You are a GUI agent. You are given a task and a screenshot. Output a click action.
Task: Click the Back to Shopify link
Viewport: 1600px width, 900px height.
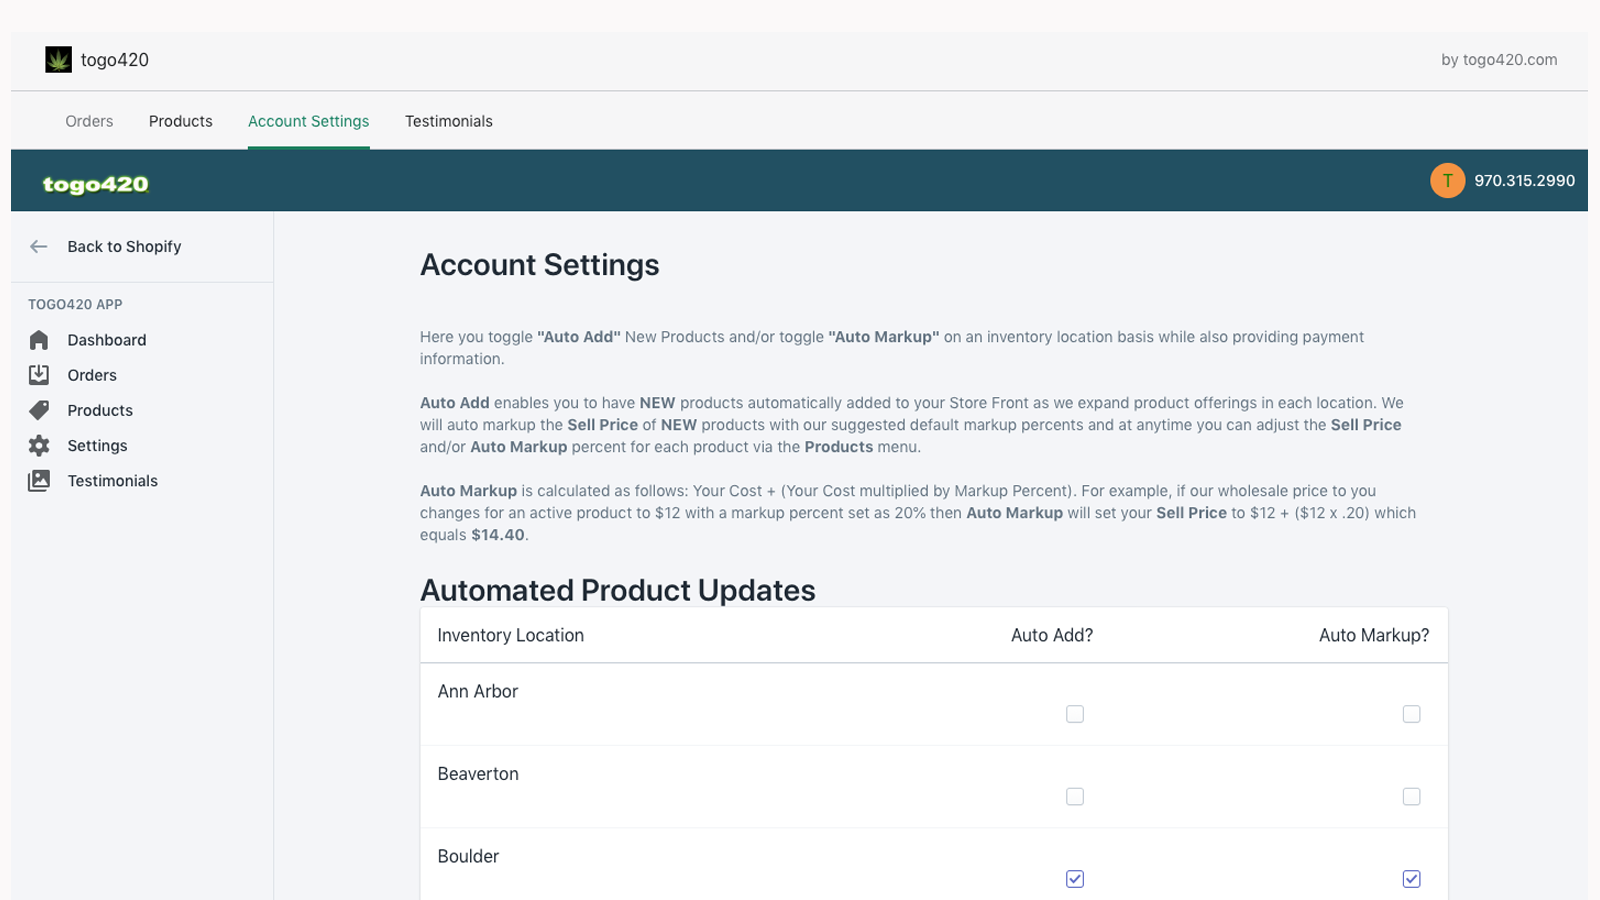pos(124,247)
